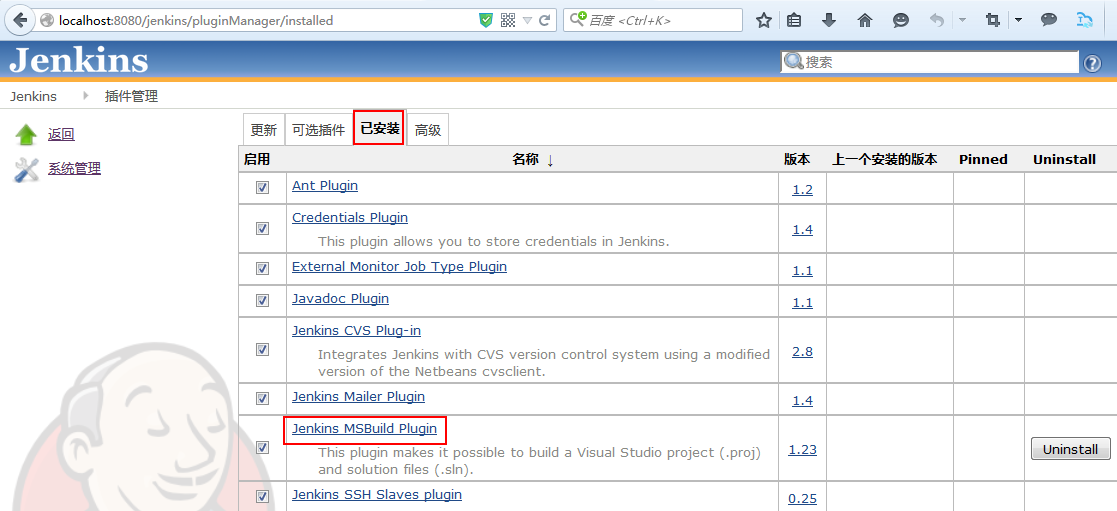Viewport: 1117px width, 511px height.
Task: Click version 0.25 of SSH Slaves plugin
Action: tap(802, 498)
